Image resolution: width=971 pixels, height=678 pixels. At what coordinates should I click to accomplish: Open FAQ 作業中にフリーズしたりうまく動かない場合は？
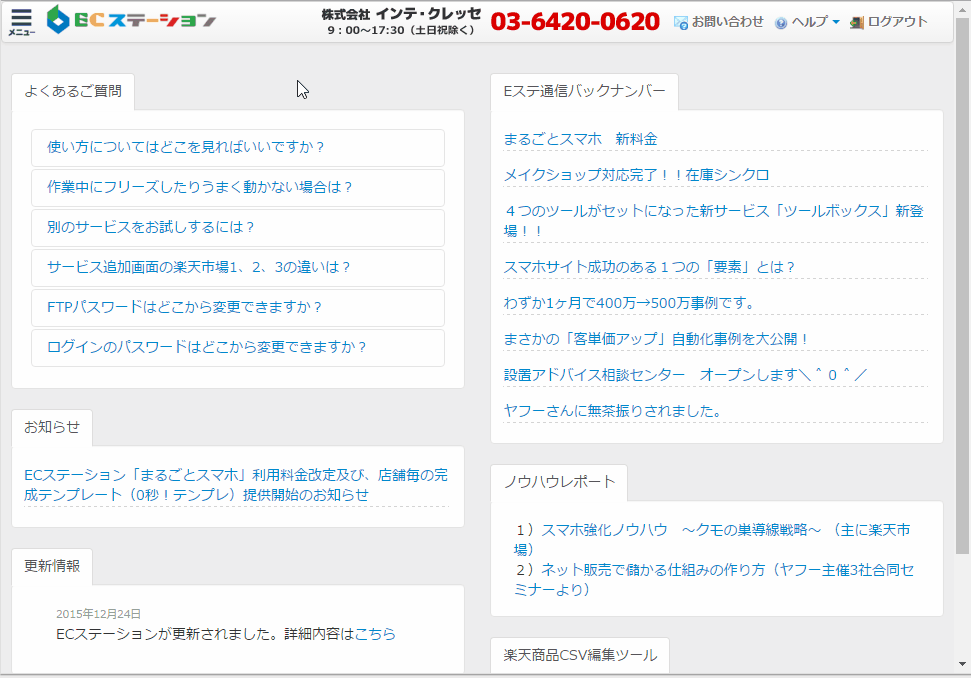[x=238, y=188]
